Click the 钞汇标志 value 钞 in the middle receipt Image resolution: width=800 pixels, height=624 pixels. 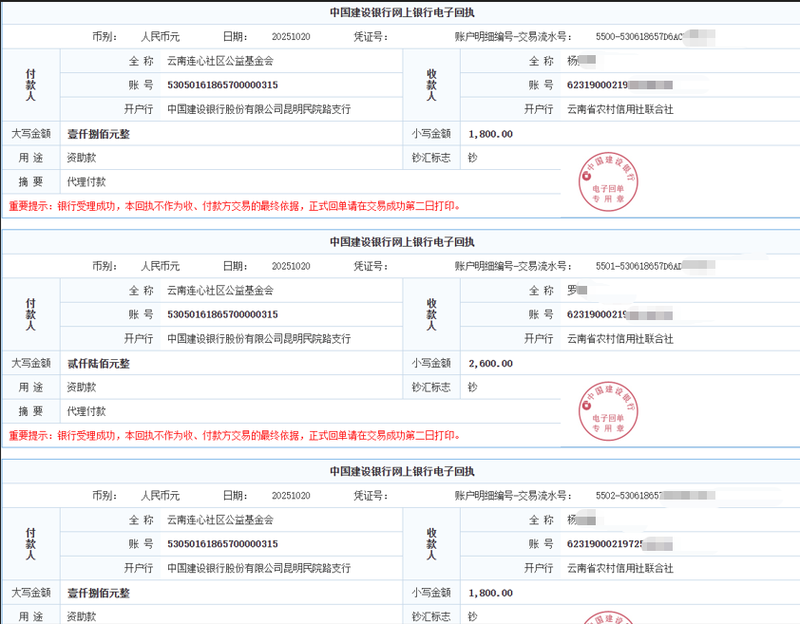(472, 387)
